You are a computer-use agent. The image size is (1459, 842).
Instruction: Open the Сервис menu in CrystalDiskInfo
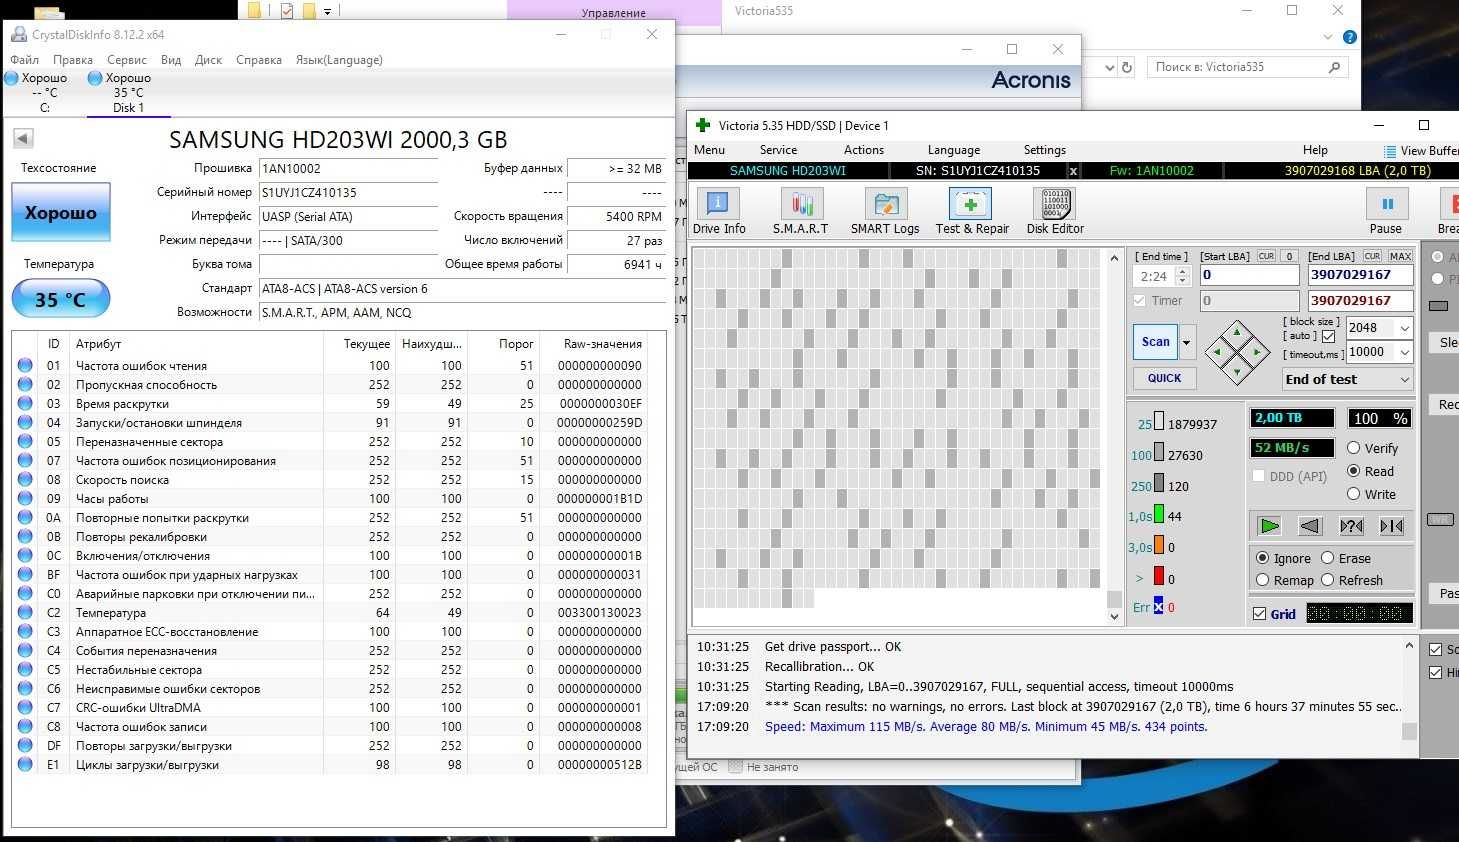127,60
